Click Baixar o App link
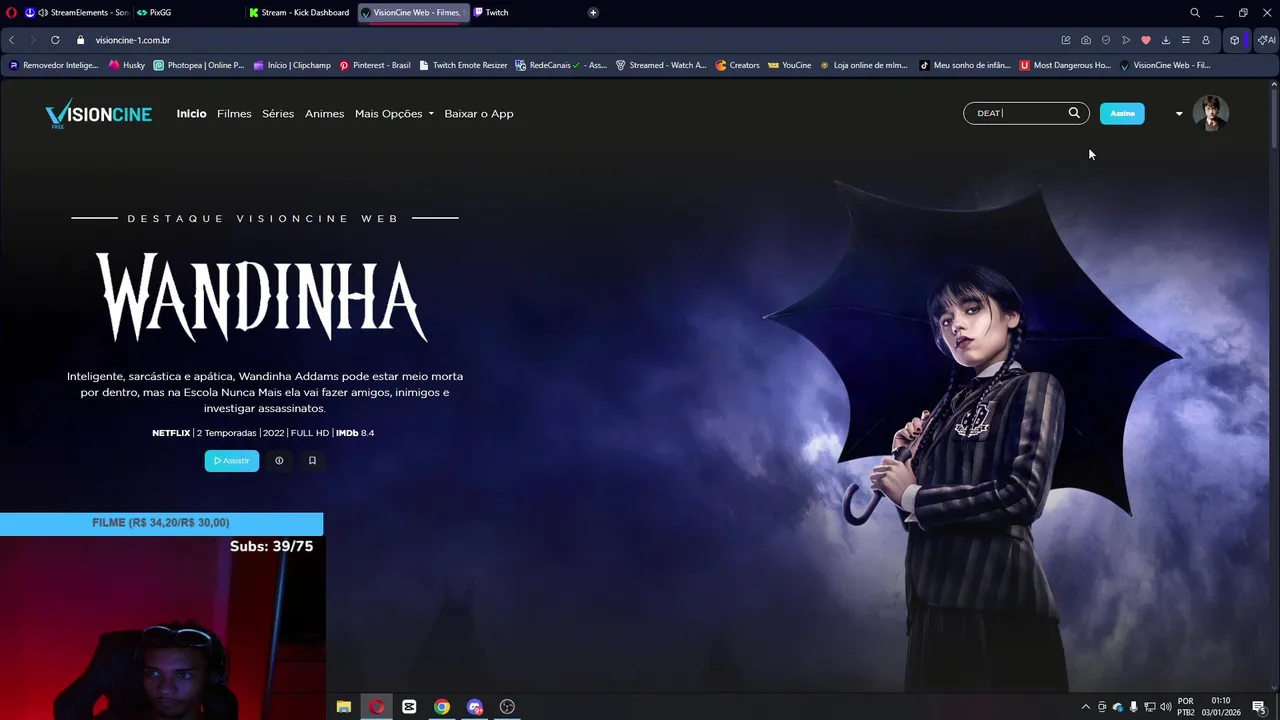Viewport: 1280px width, 720px height. click(479, 114)
